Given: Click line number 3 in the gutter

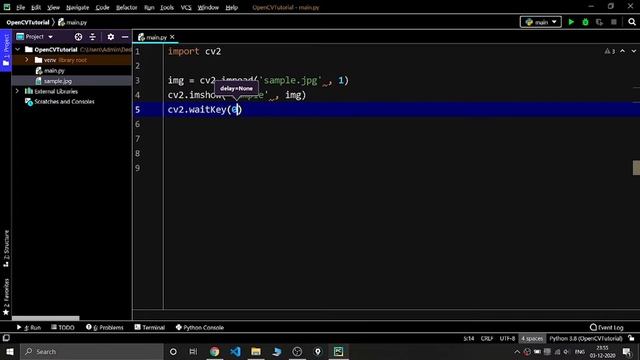Looking at the screenshot, I should coord(138,80).
